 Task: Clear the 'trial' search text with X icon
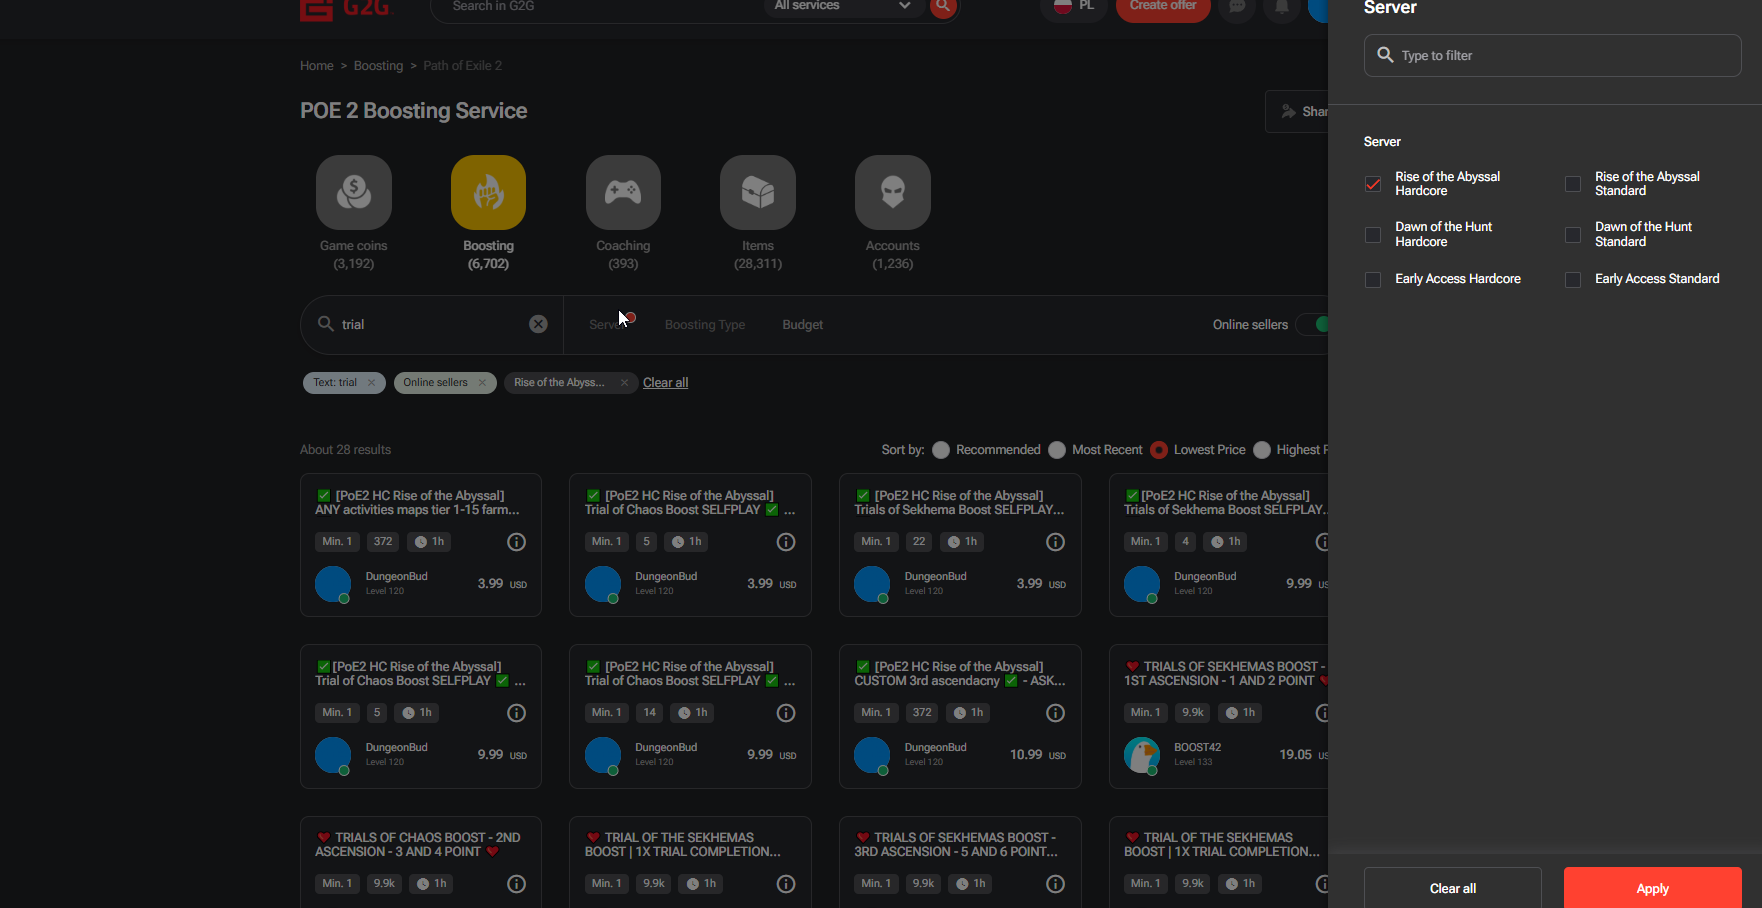click(x=538, y=324)
